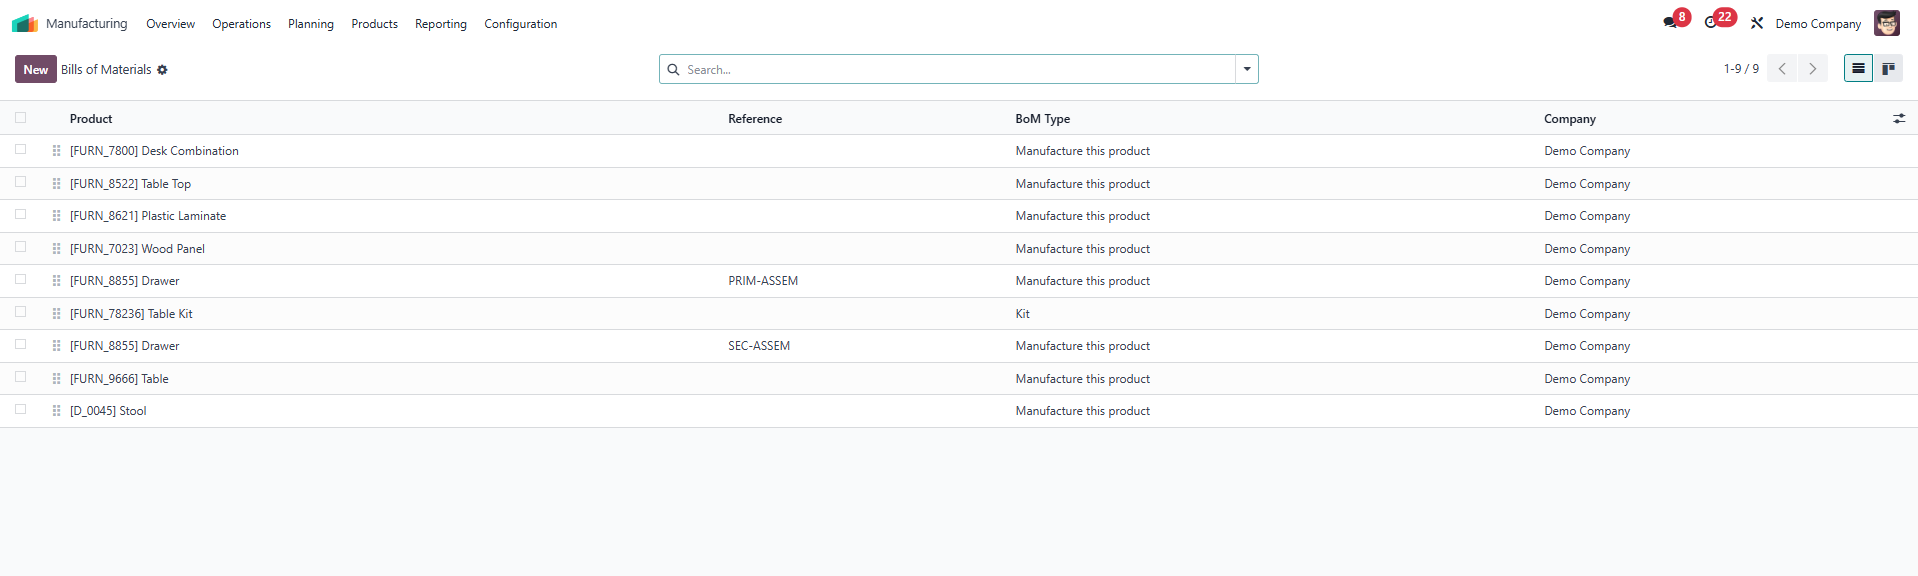Click the debug tools wrench icon
The width and height of the screenshot is (1918, 576).
[x=1757, y=23]
